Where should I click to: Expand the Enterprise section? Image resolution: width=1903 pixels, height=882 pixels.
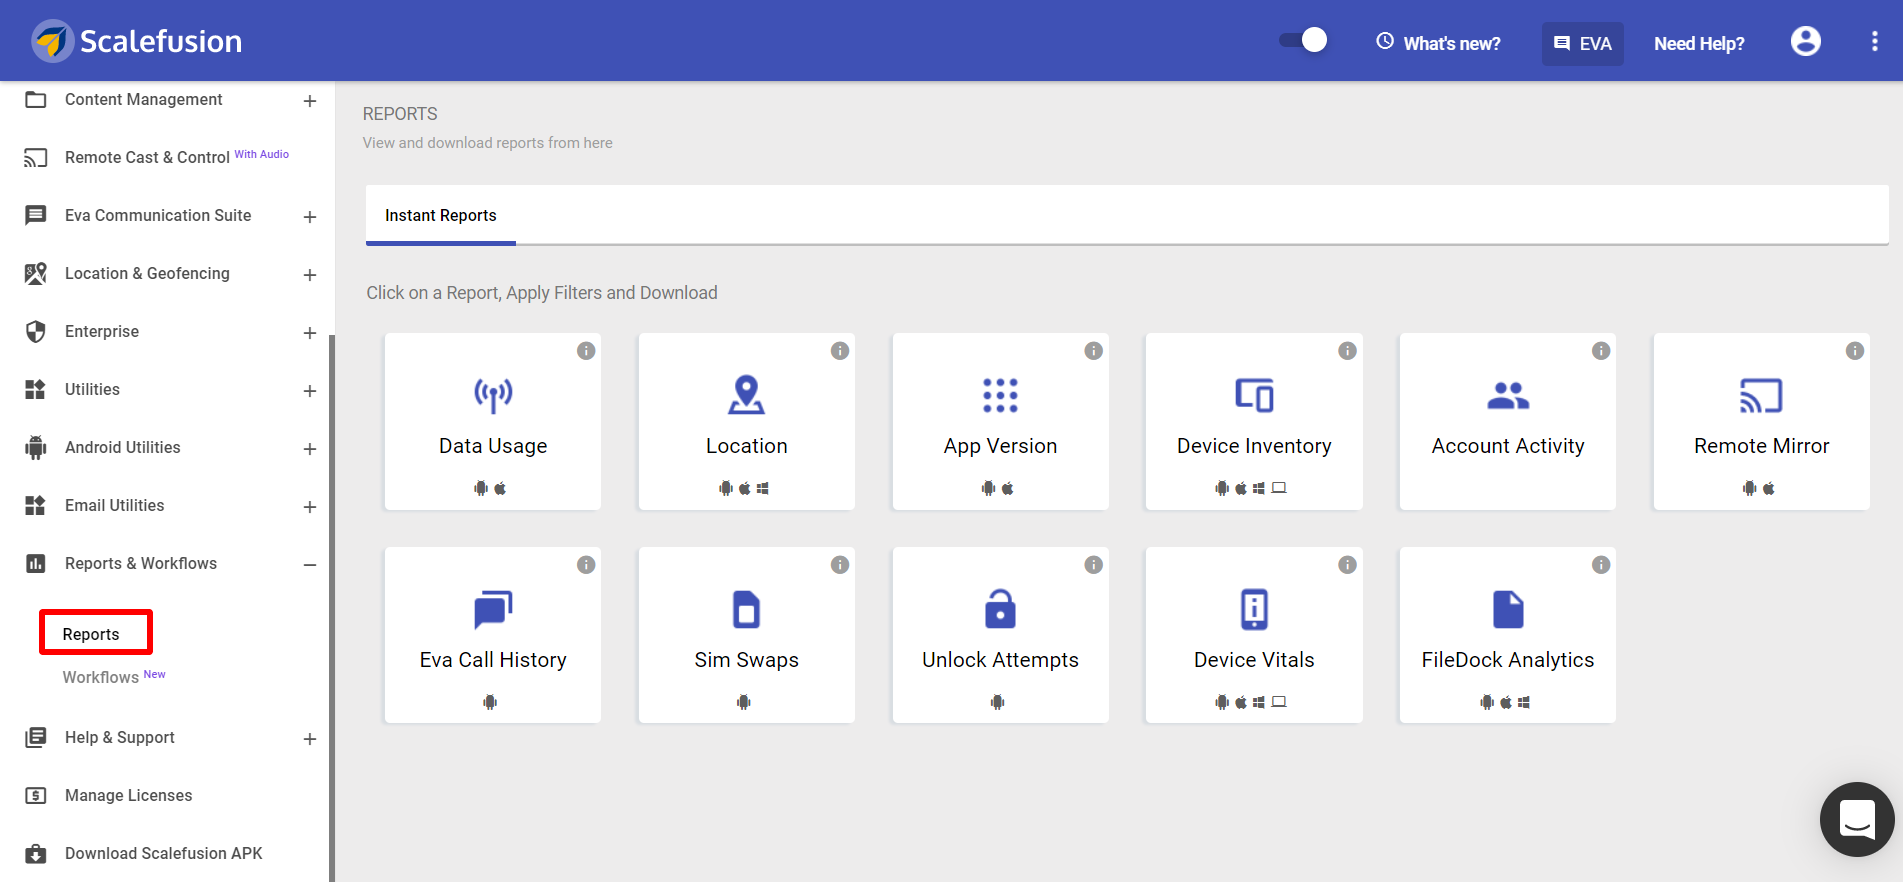tap(310, 333)
